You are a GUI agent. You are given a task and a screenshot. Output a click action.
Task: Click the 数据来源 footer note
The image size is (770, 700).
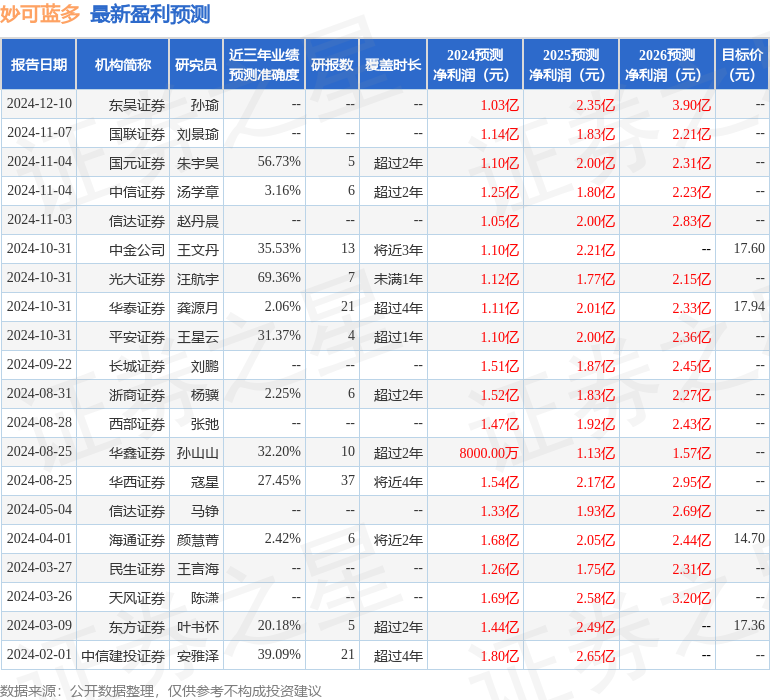161,691
